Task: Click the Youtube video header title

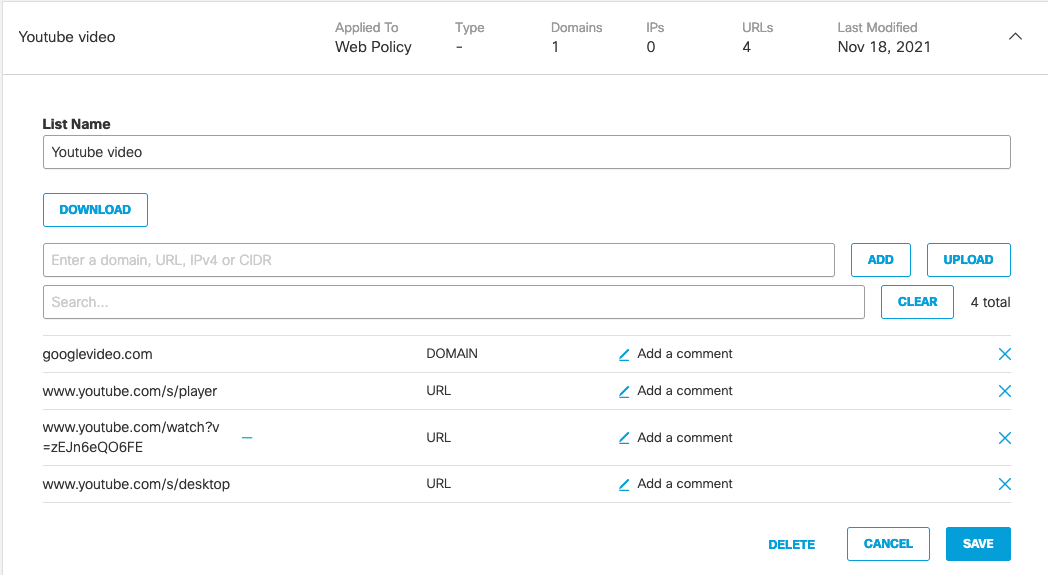Action: (67, 37)
